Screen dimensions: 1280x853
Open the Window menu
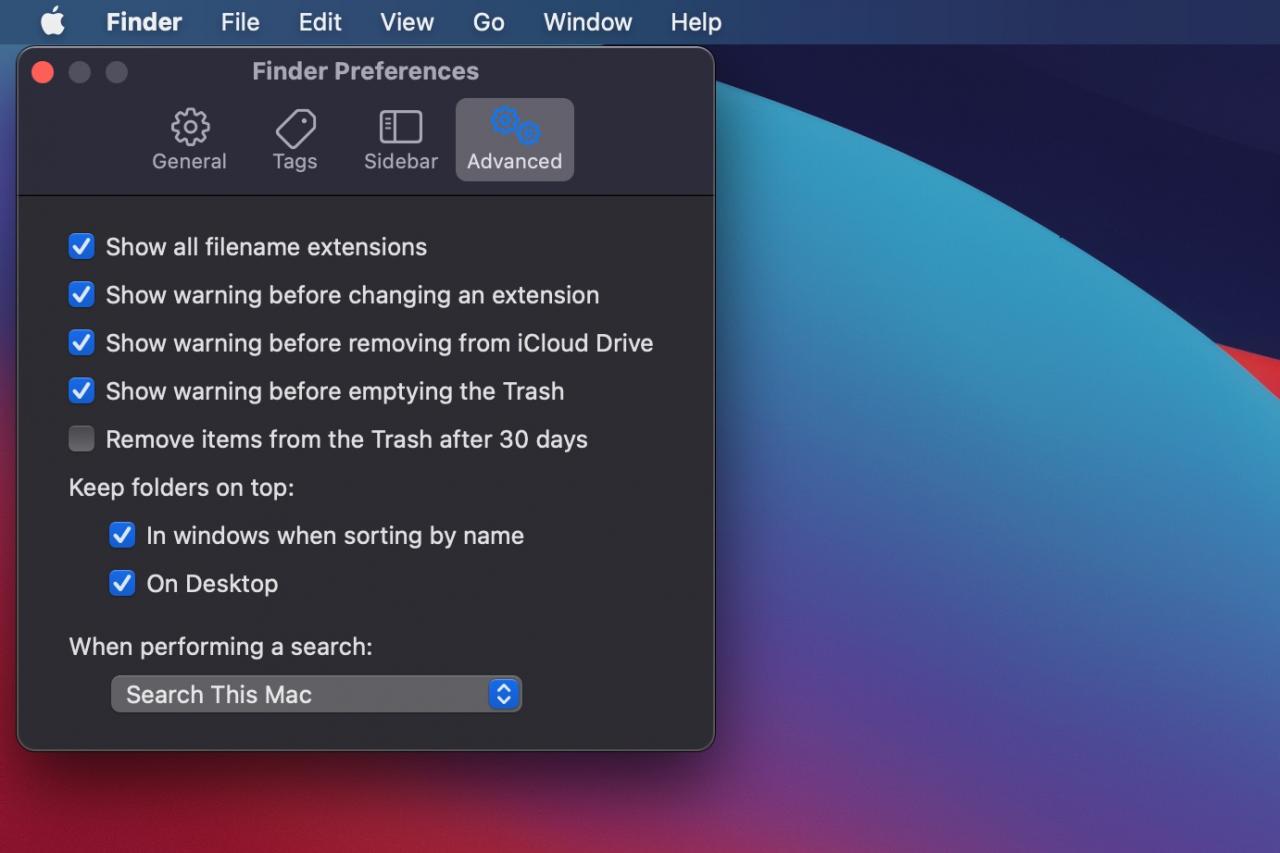click(587, 21)
